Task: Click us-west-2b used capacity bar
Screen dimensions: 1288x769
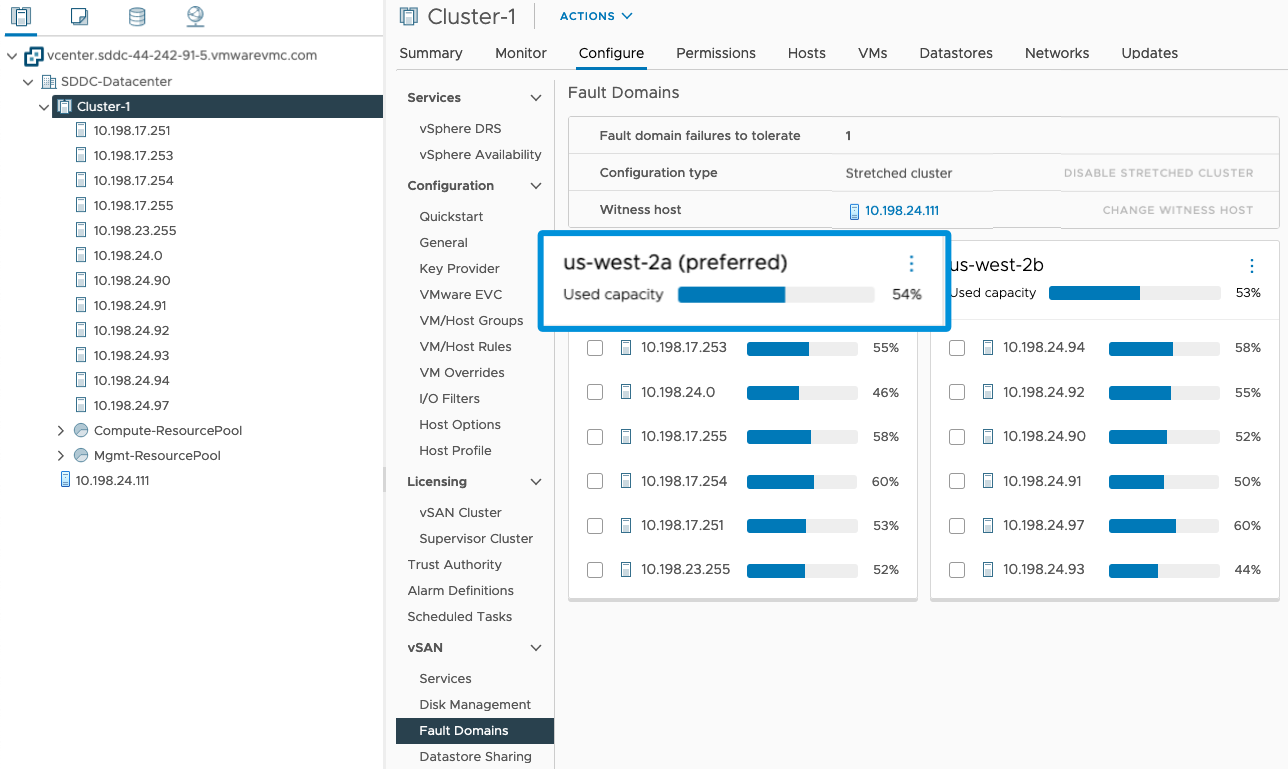Action: pos(1135,293)
